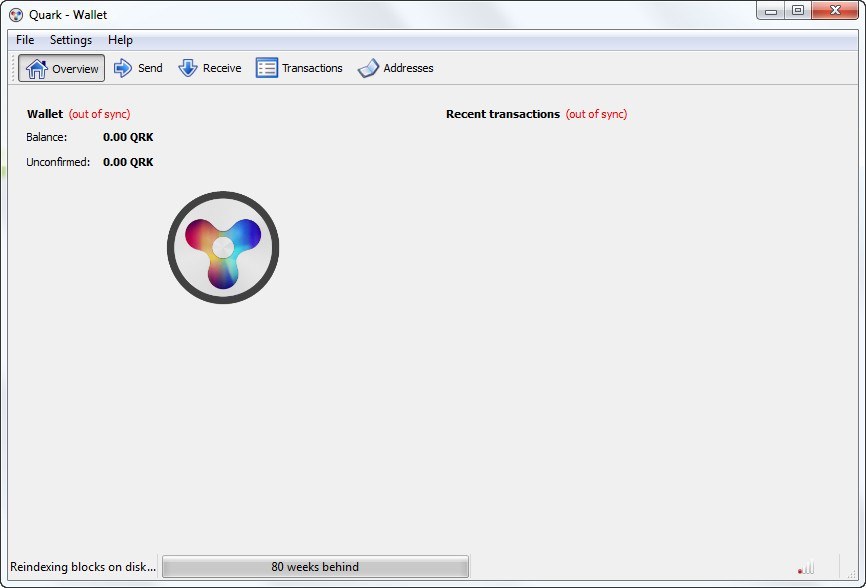The height and width of the screenshot is (588, 866).
Task: Click the window resize grip corner
Action: pos(852,574)
